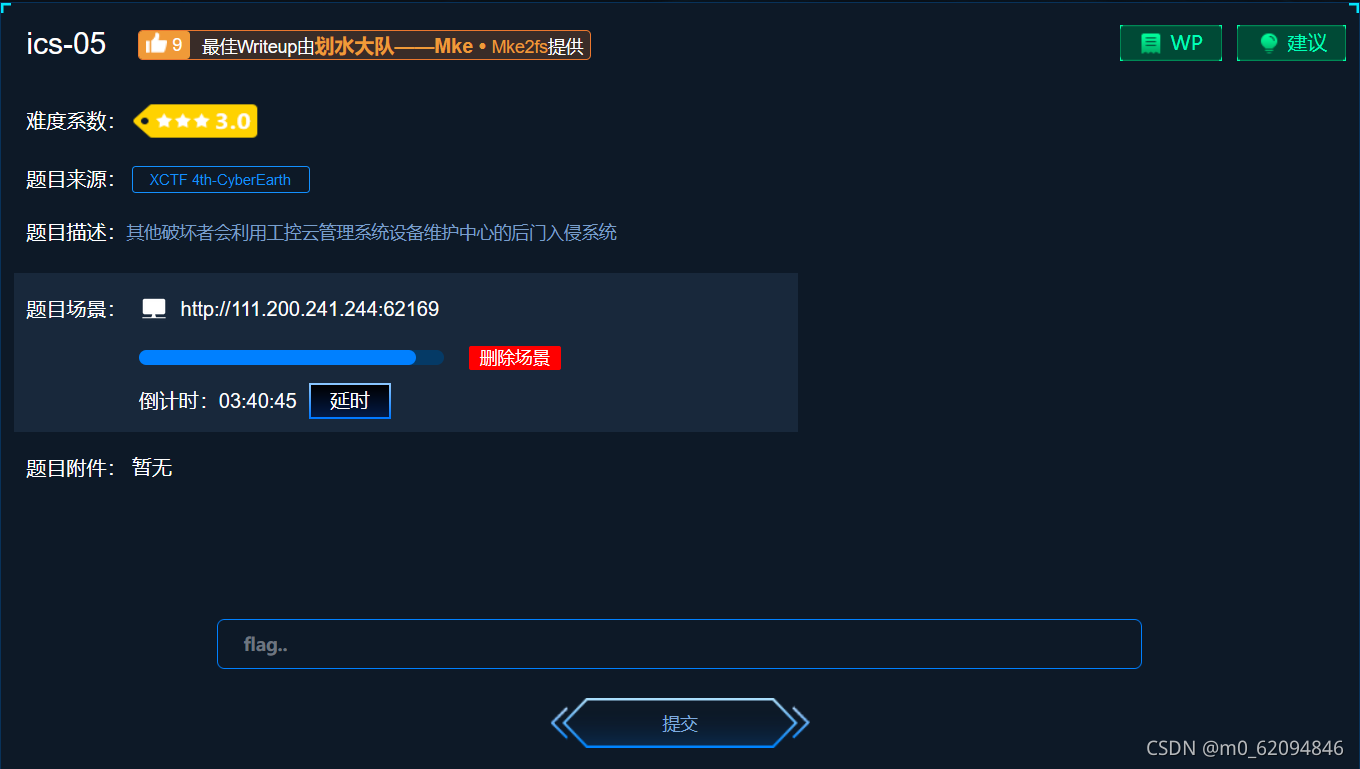Click the ics-05 challenge title

(66, 44)
